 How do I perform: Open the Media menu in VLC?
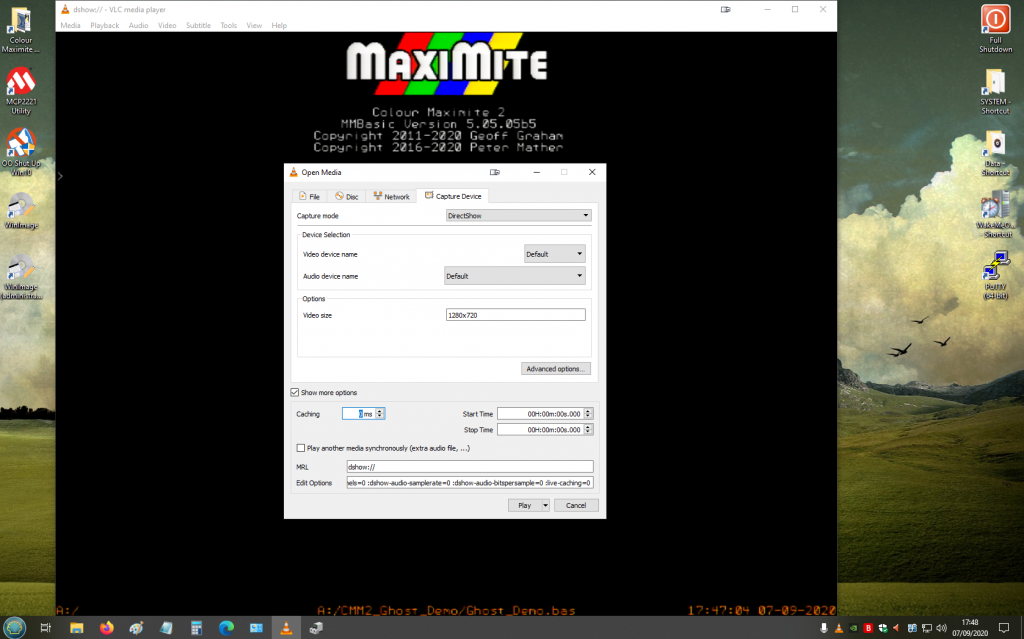(x=71, y=25)
